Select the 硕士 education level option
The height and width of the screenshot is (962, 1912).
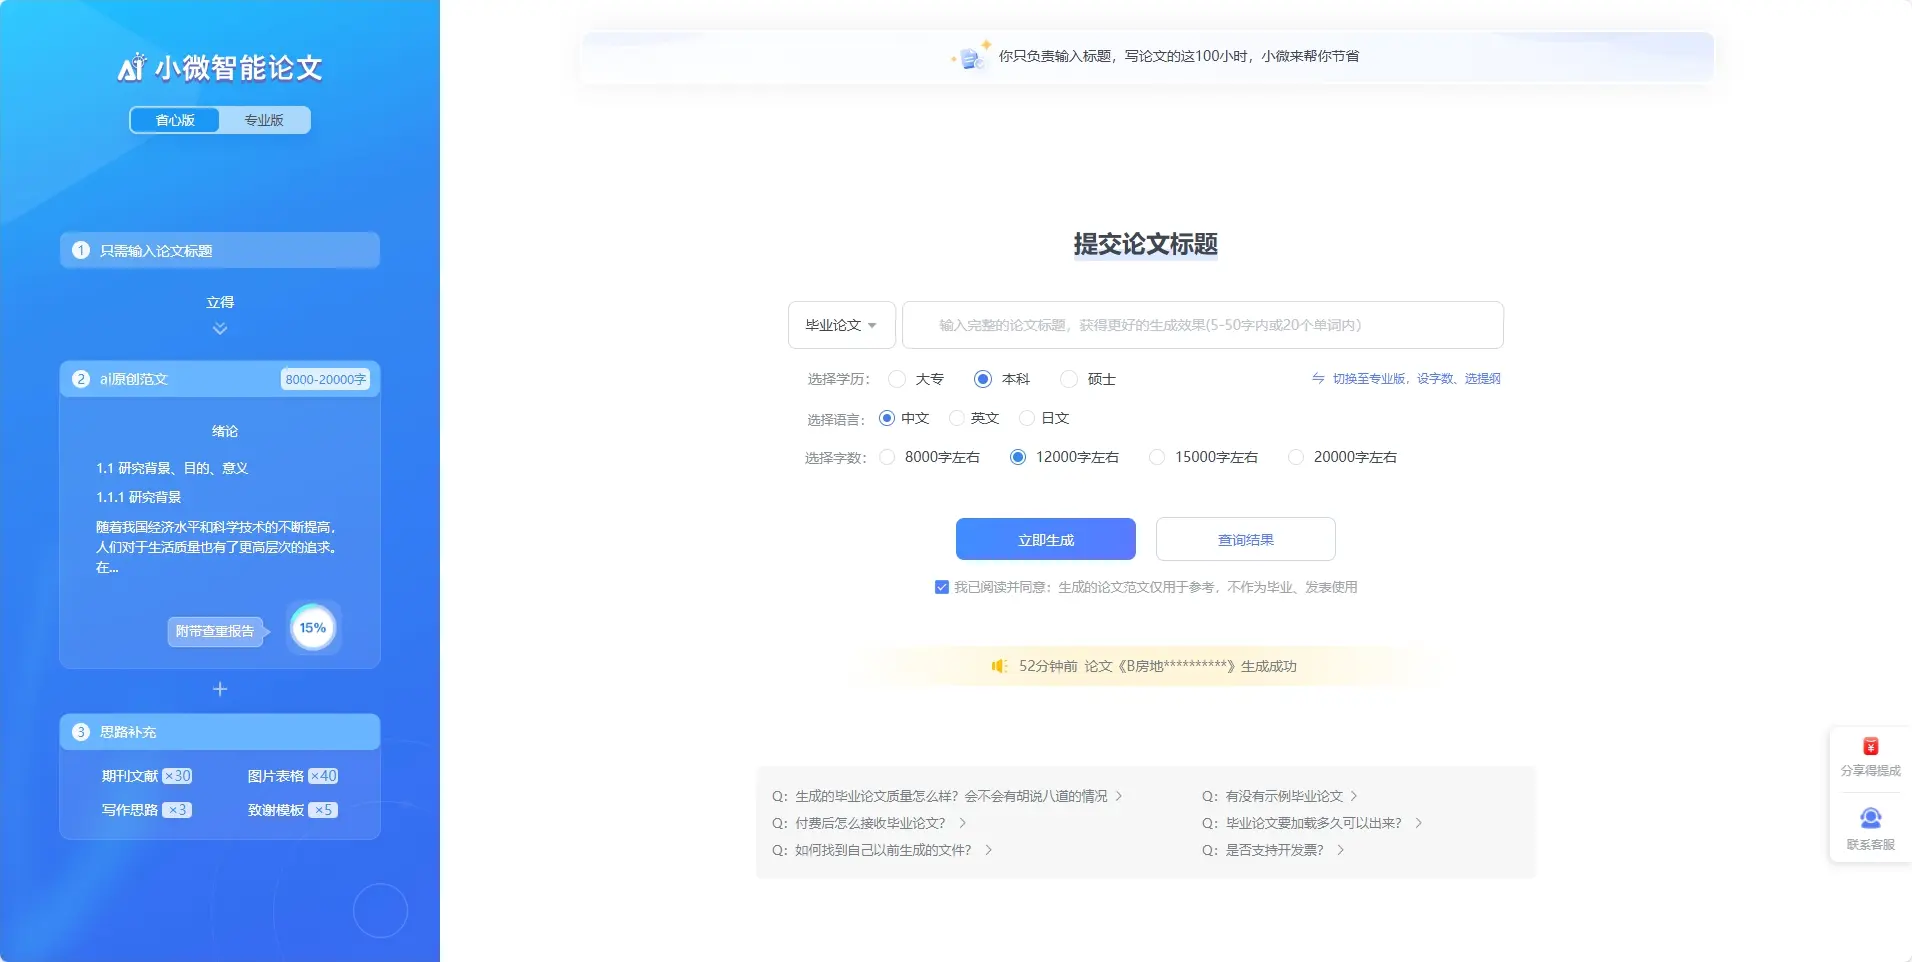1069,379
